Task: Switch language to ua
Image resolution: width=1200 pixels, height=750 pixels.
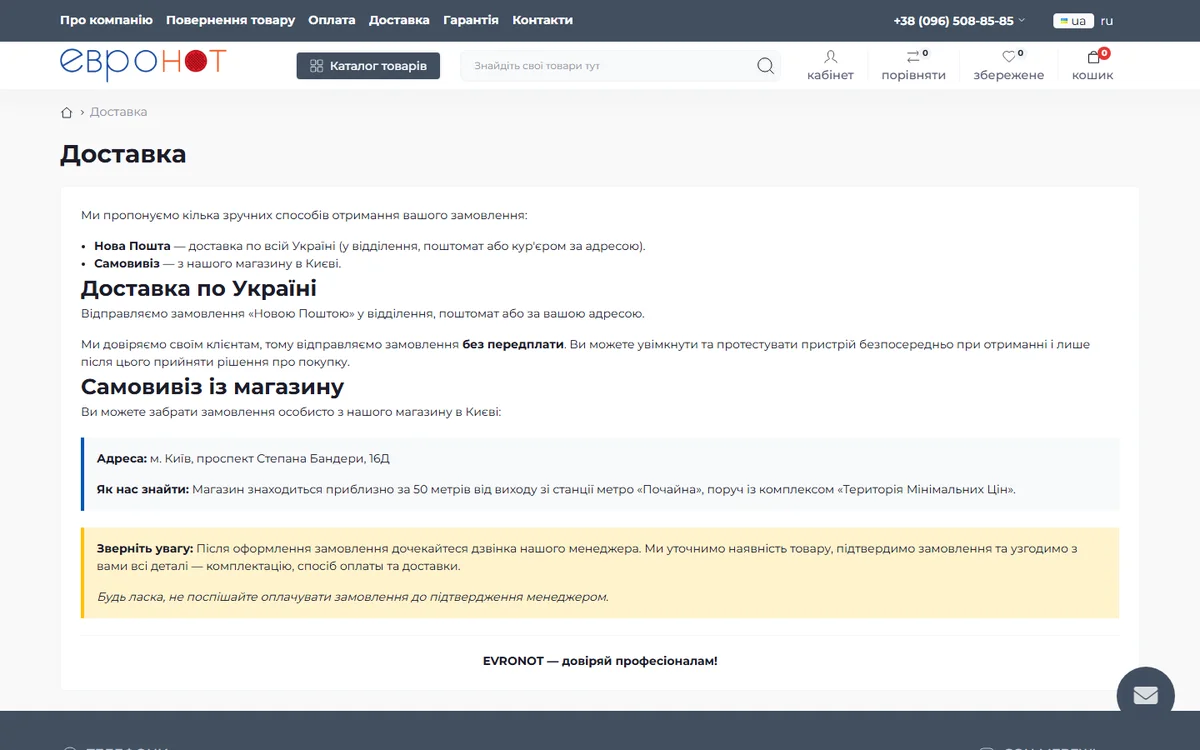Action: coord(1073,21)
